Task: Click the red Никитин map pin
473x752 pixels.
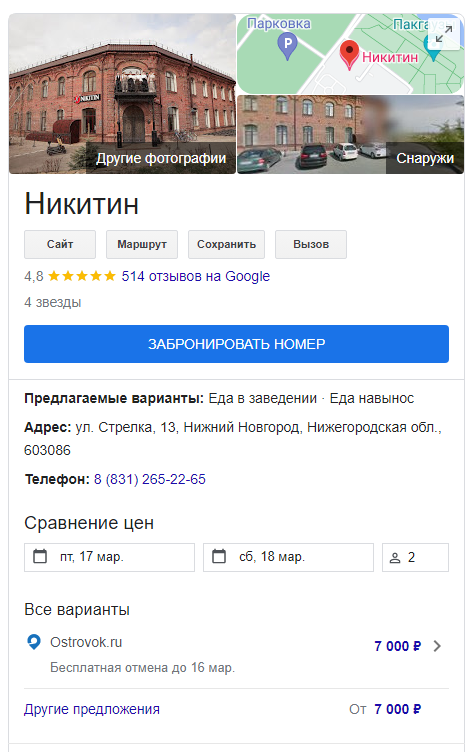Action: [x=349, y=54]
